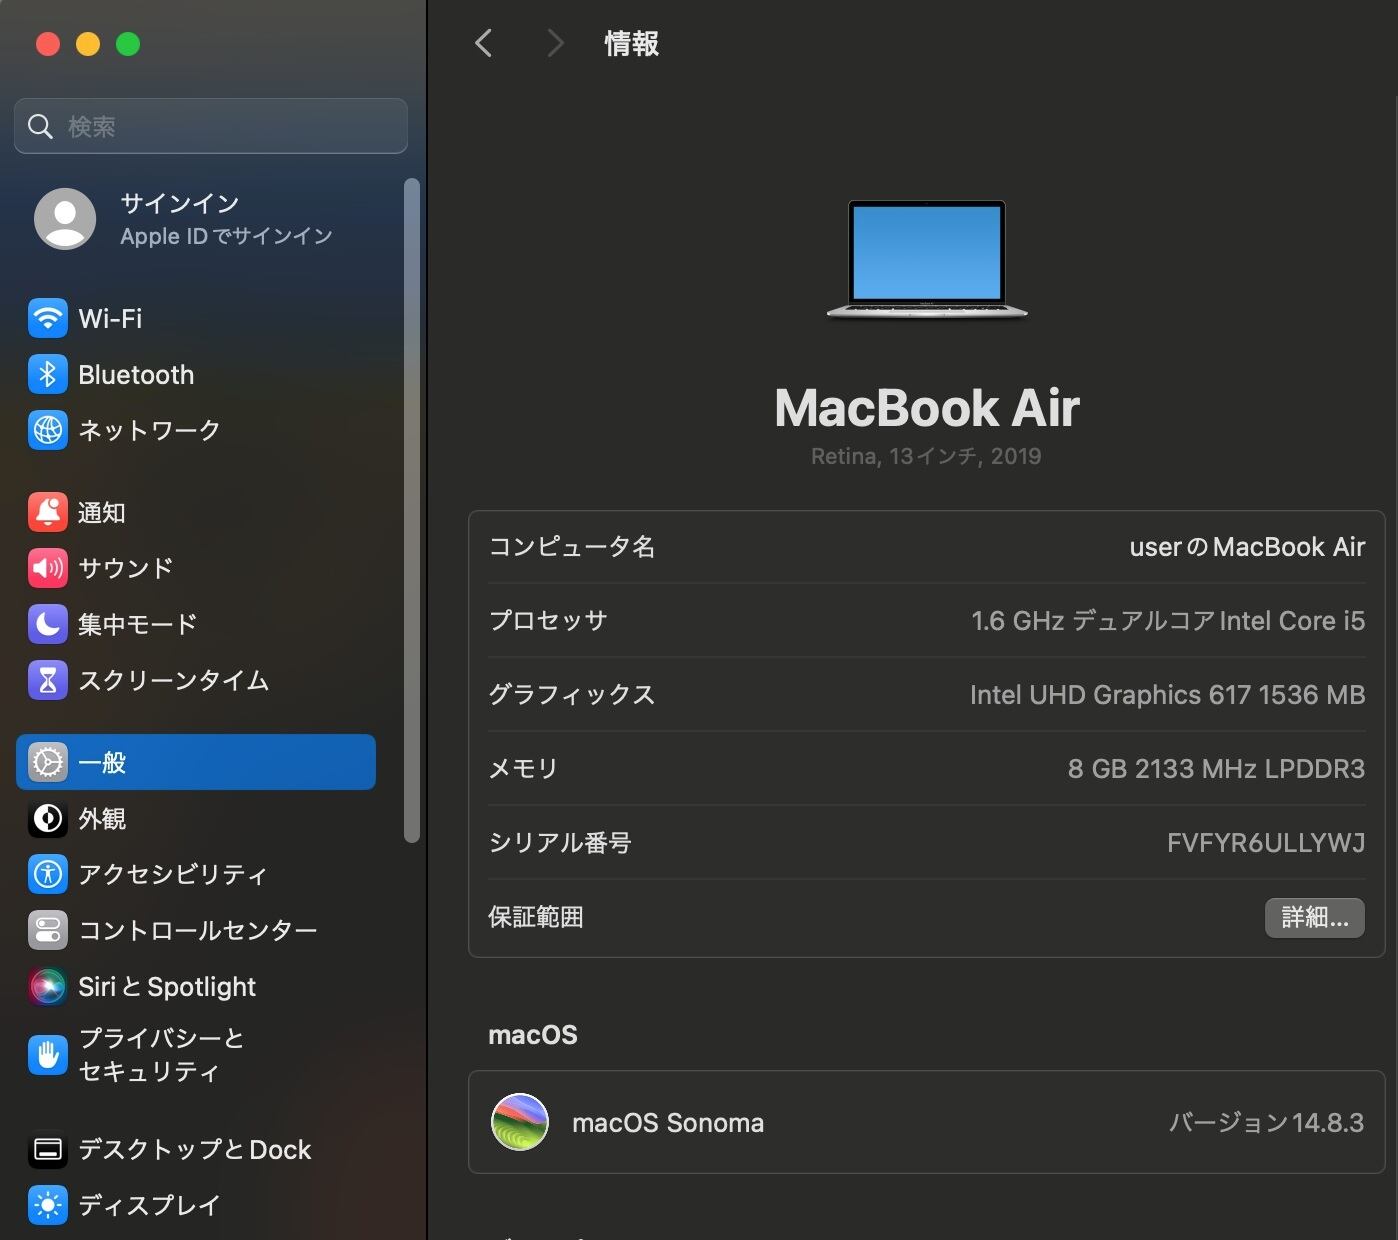Open warranty details with the 詳細… button
This screenshot has height=1240, width=1398.
click(1315, 917)
